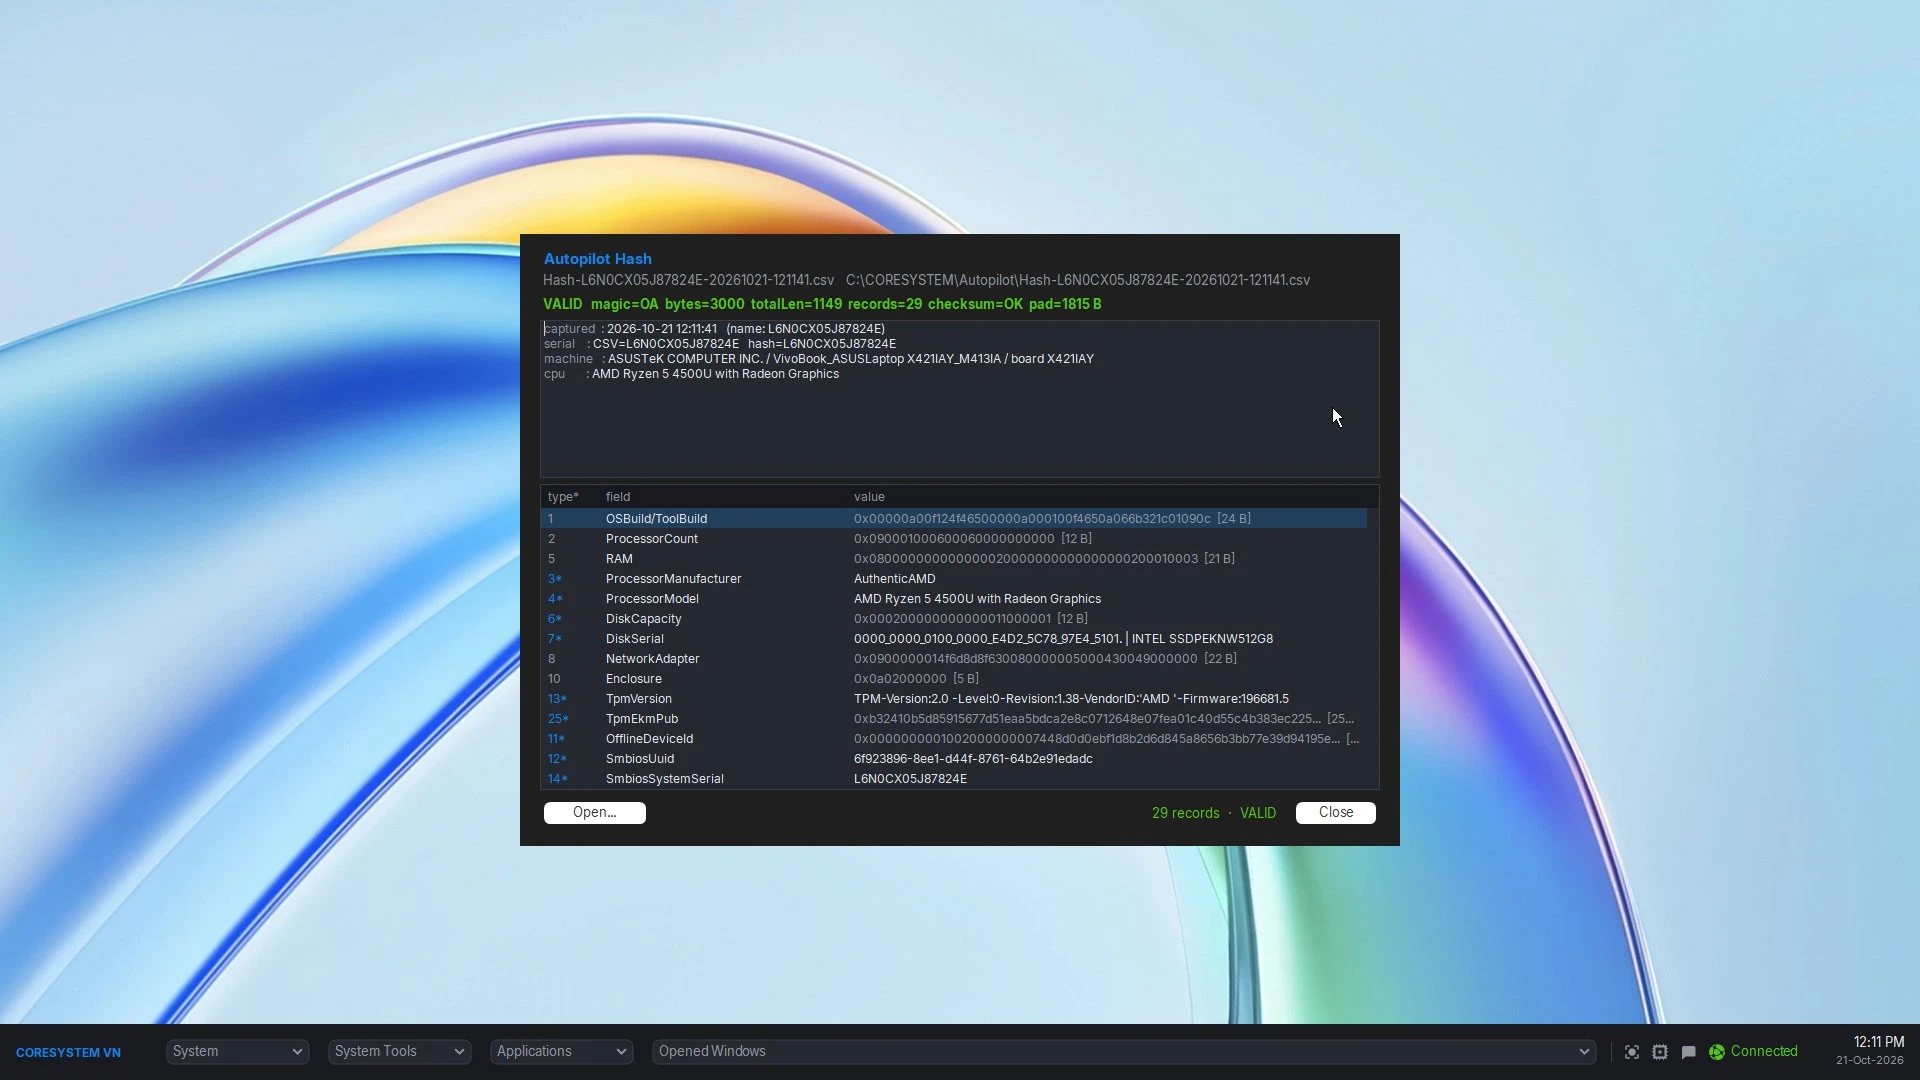Click the Open... button
This screenshot has height=1080, width=1920.
point(595,813)
